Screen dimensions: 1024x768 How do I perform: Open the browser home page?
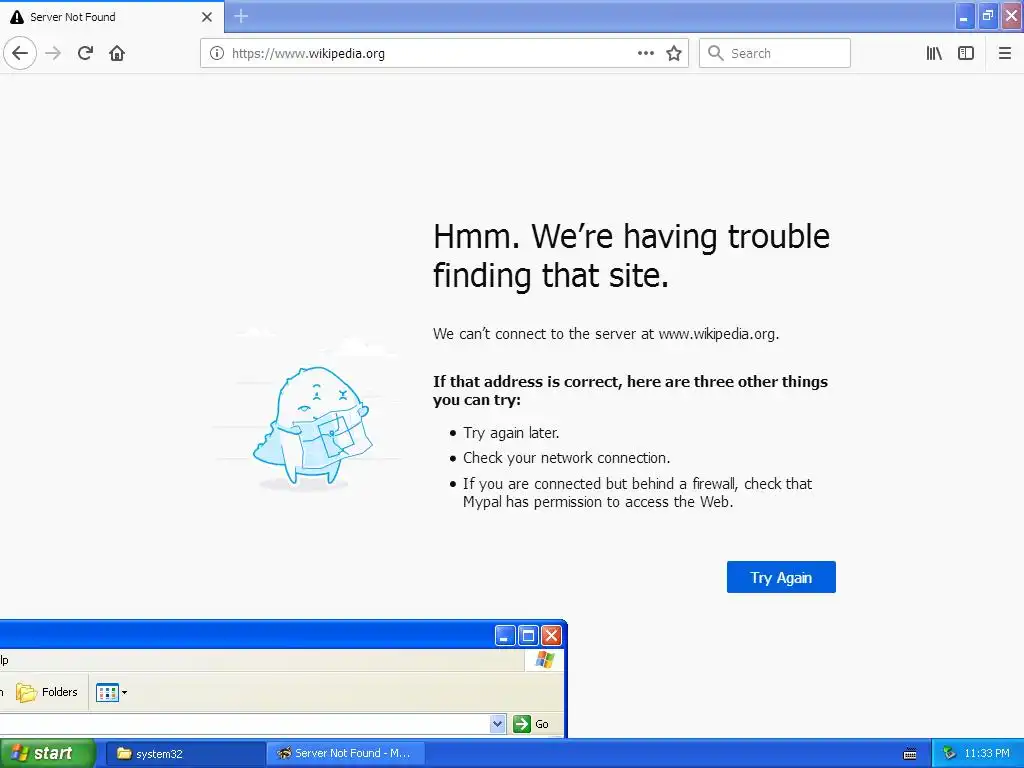(x=117, y=53)
